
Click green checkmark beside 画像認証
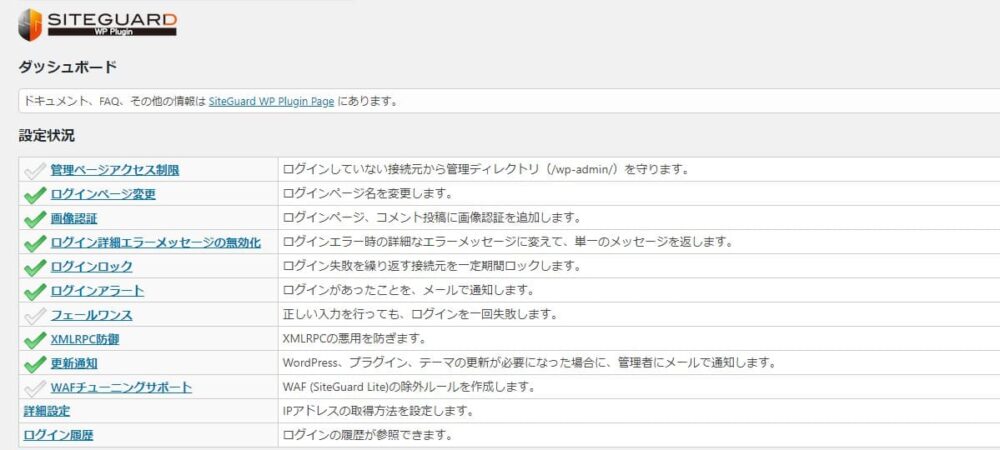coord(34,219)
